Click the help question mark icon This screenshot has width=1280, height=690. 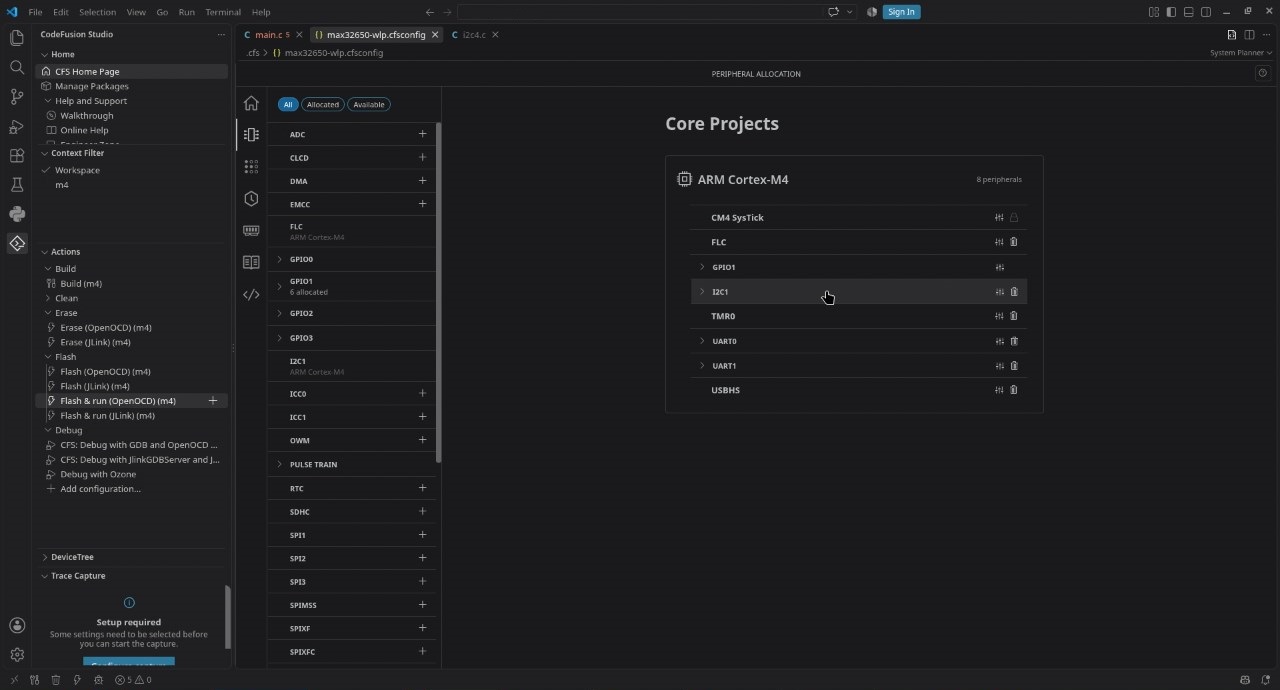pos(1263,73)
